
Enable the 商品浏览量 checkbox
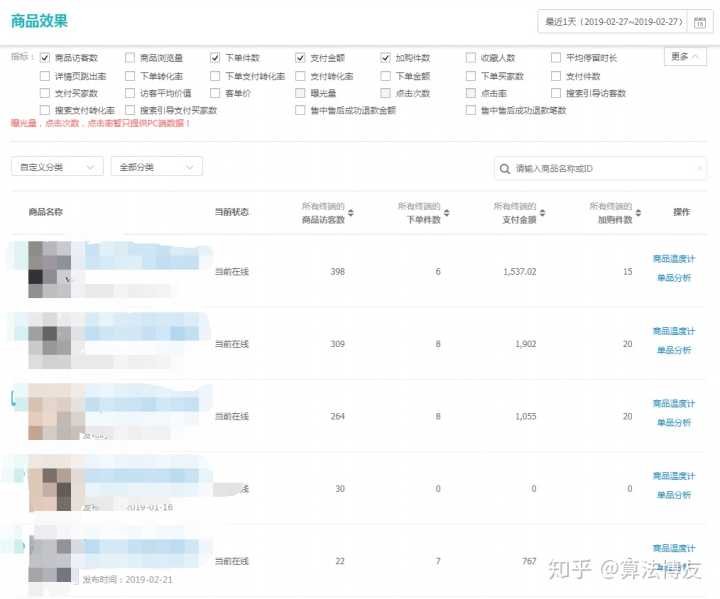(x=130, y=58)
